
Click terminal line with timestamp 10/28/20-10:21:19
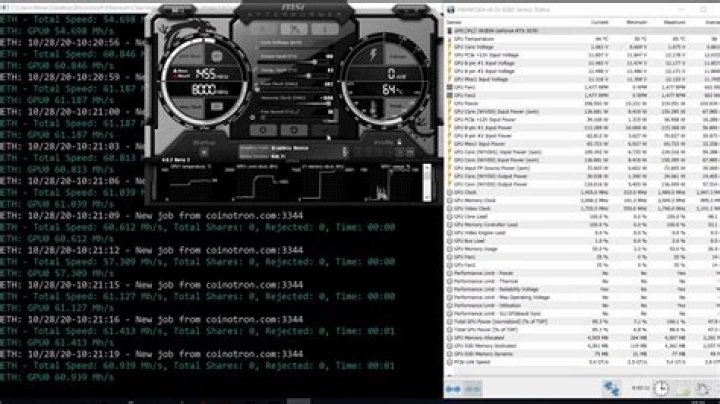[x=152, y=354]
